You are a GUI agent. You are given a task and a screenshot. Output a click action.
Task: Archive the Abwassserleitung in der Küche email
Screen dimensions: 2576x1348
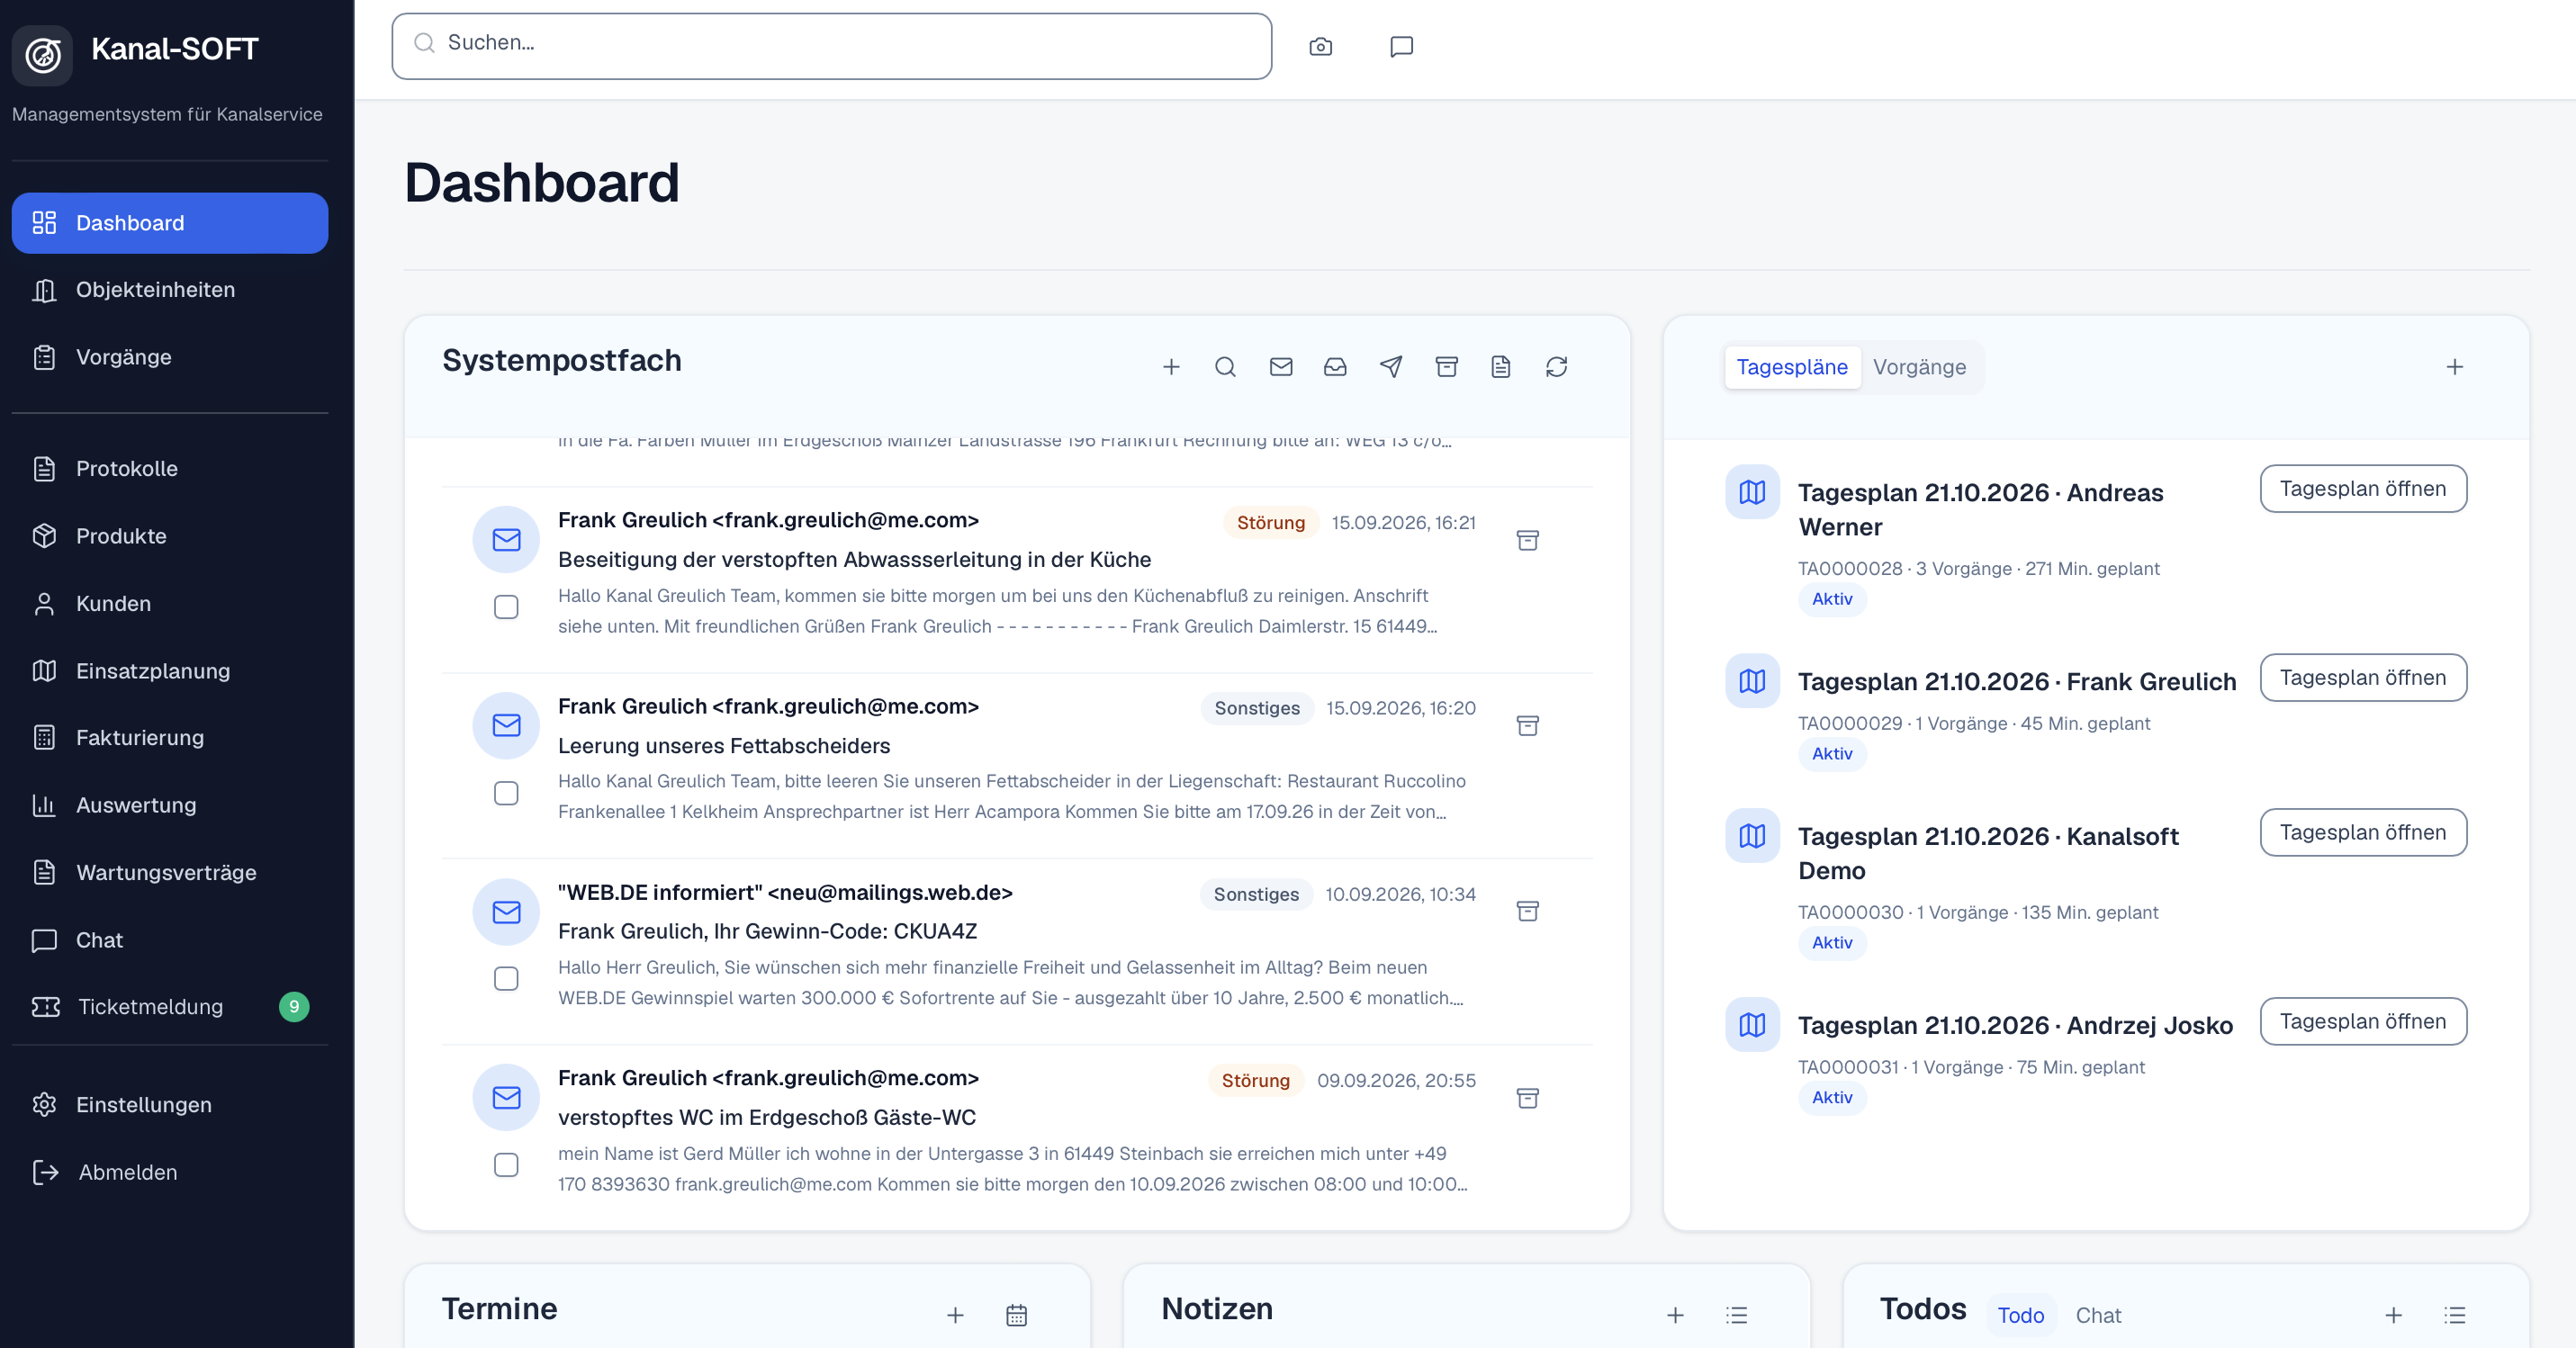[1527, 540]
